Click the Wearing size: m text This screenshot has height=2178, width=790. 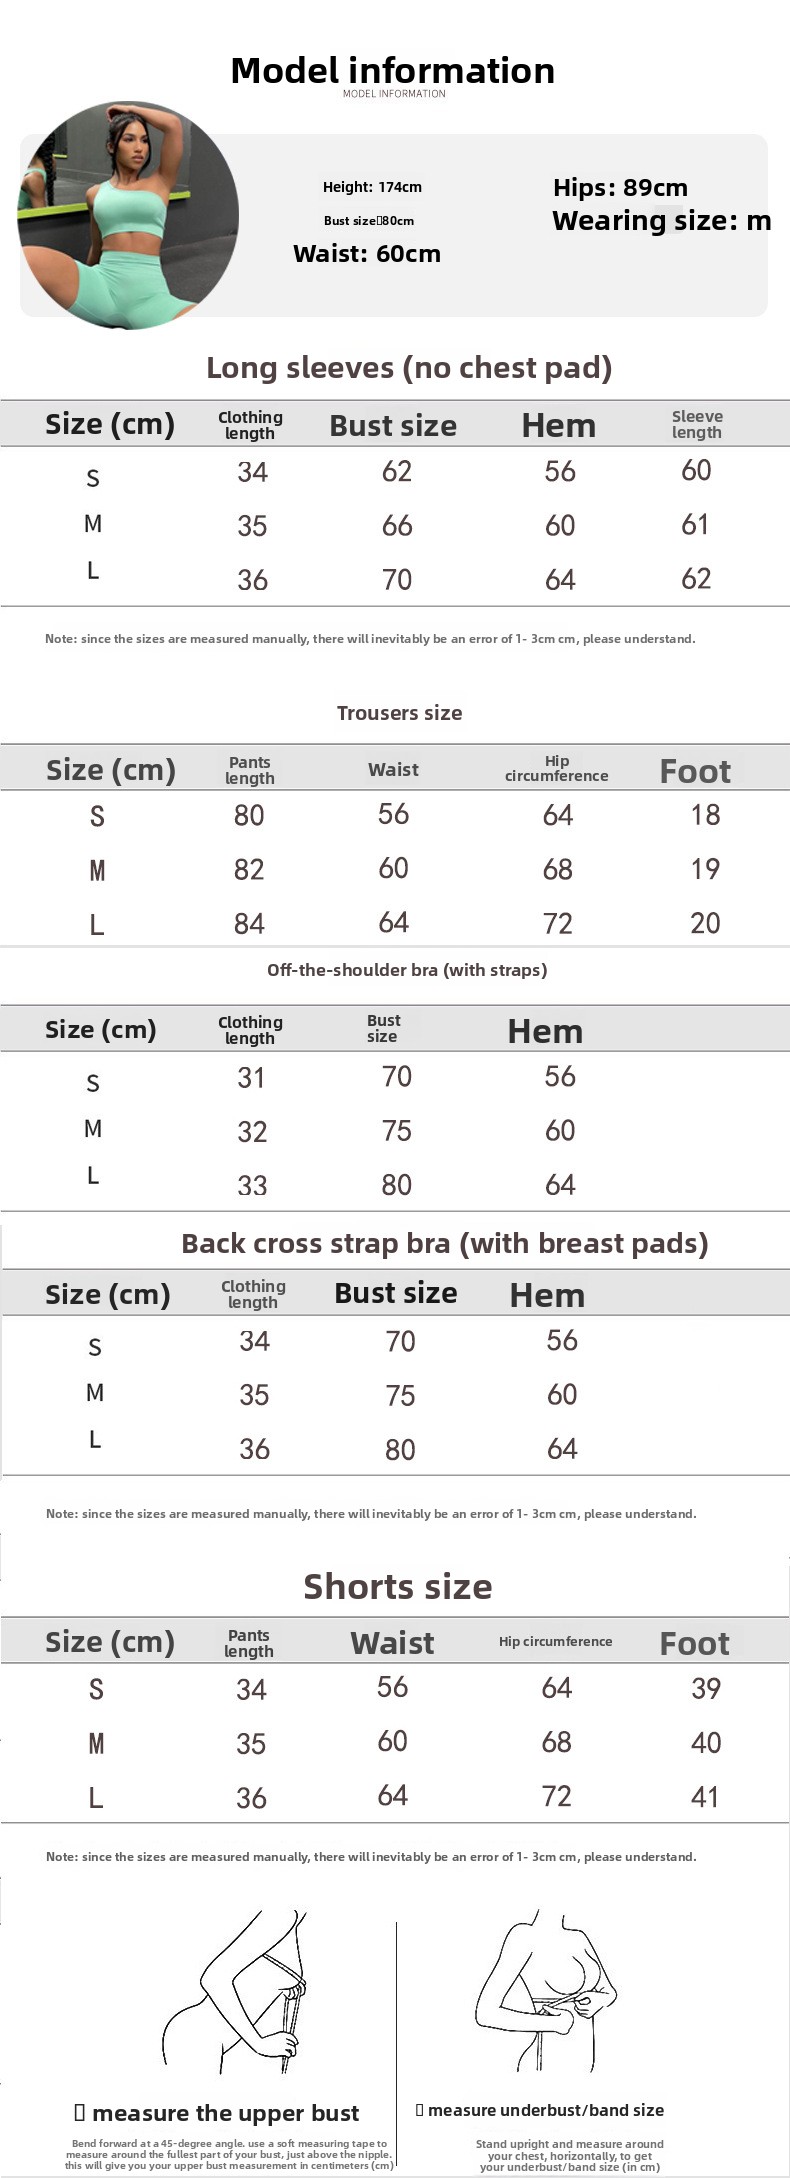[x=661, y=221]
